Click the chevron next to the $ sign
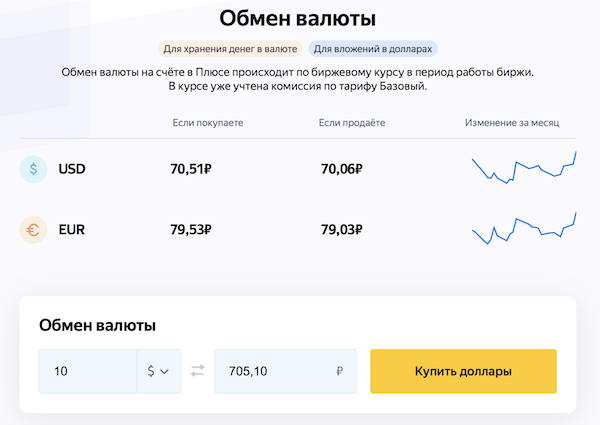This screenshot has width=600, height=425. pos(165,371)
